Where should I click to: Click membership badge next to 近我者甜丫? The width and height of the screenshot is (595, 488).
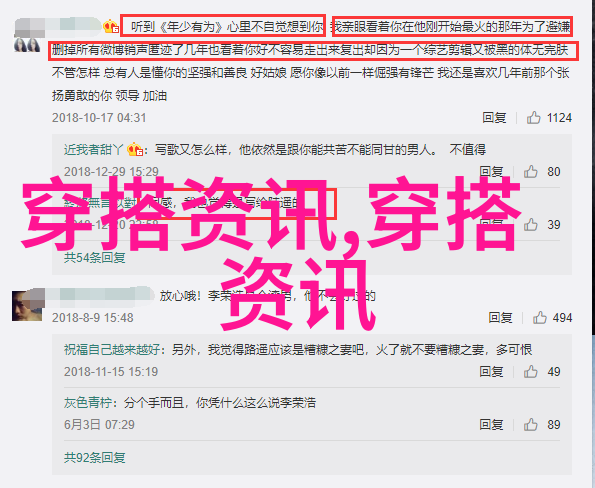click(135, 150)
